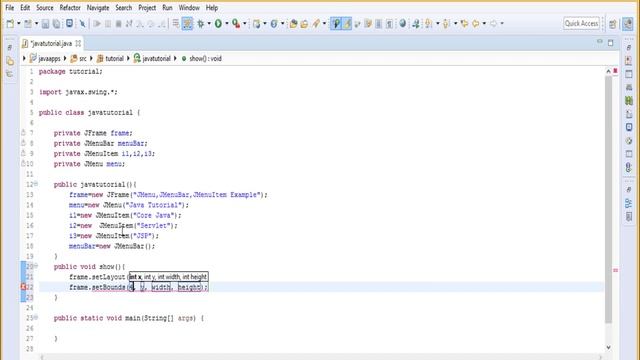This screenshot has height=360, width=640.
Task: Click the Previous Annotation arrow icon
Action: [446, 24]
